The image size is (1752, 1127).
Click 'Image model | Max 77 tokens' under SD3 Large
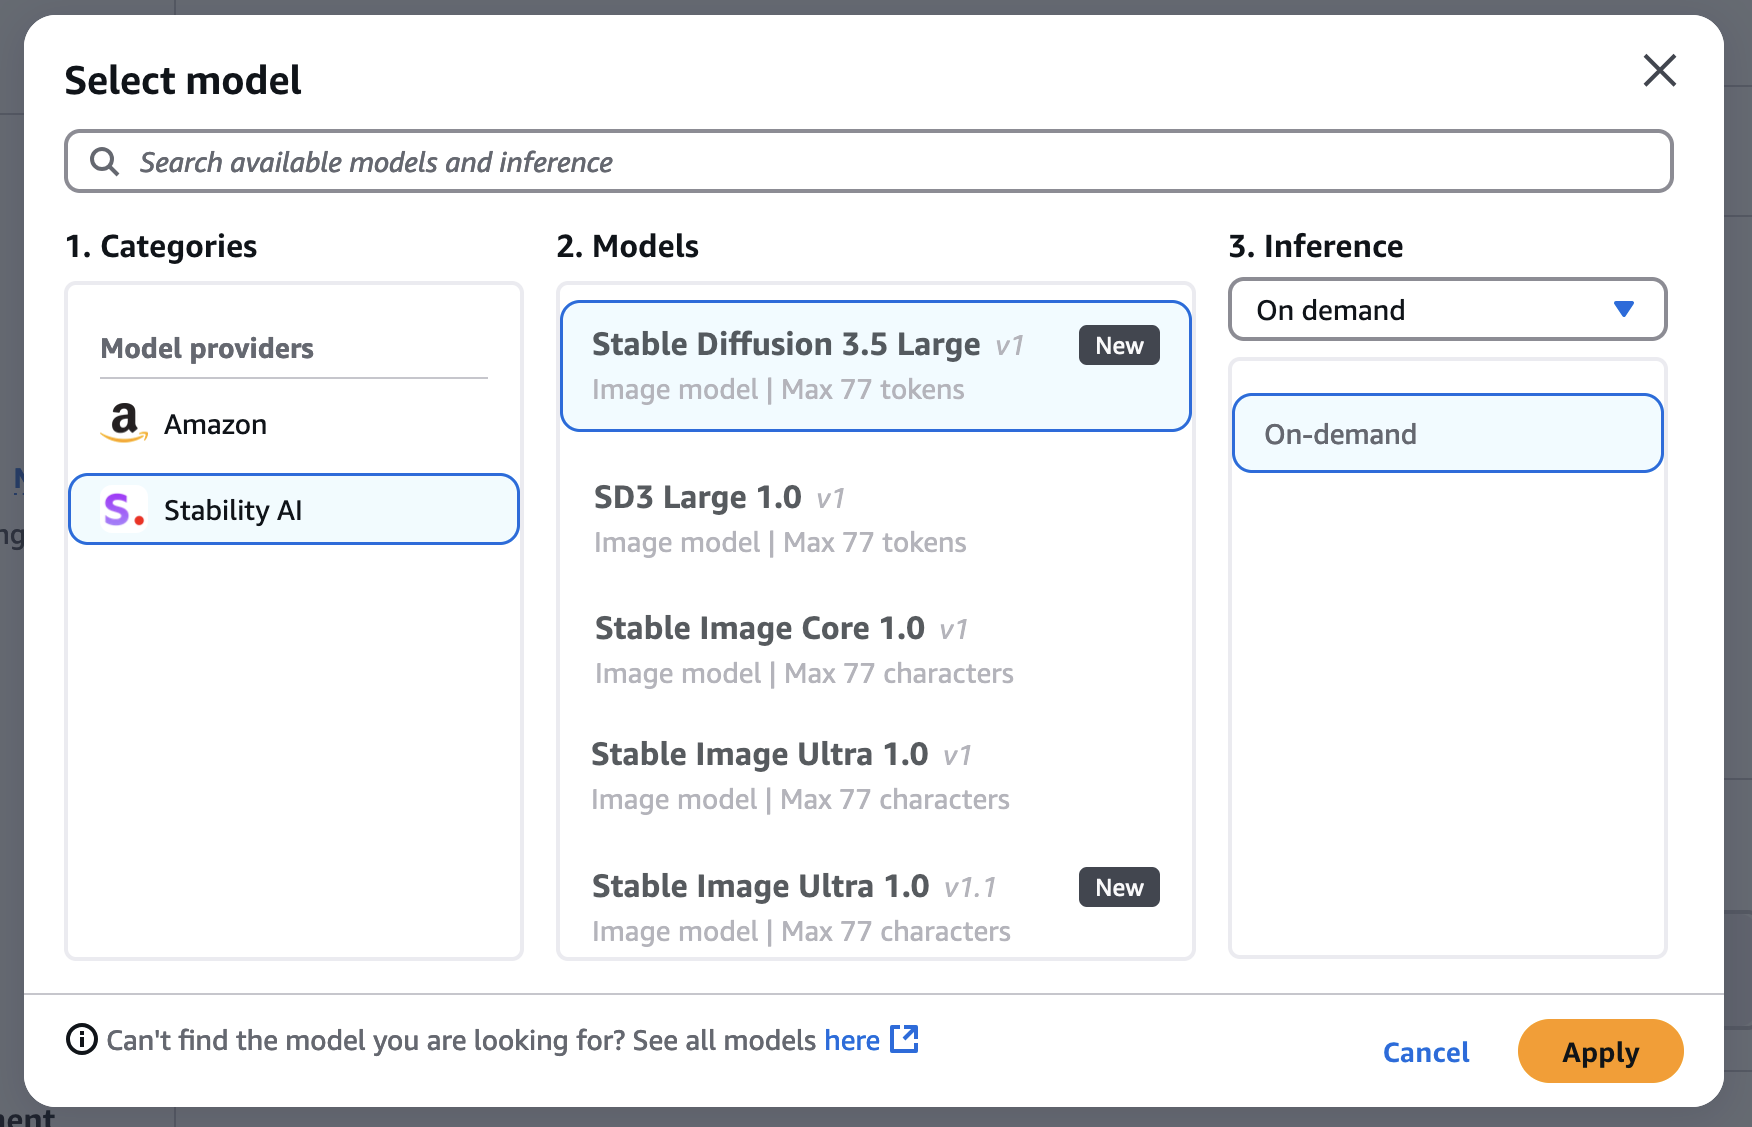(780, 542)
